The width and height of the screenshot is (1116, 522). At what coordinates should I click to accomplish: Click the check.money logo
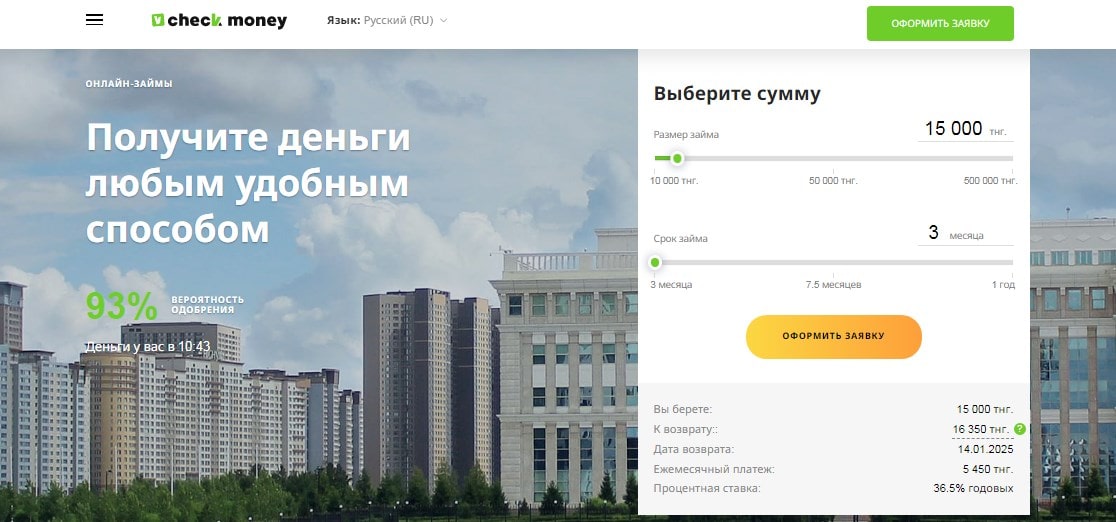pos(219,21)
